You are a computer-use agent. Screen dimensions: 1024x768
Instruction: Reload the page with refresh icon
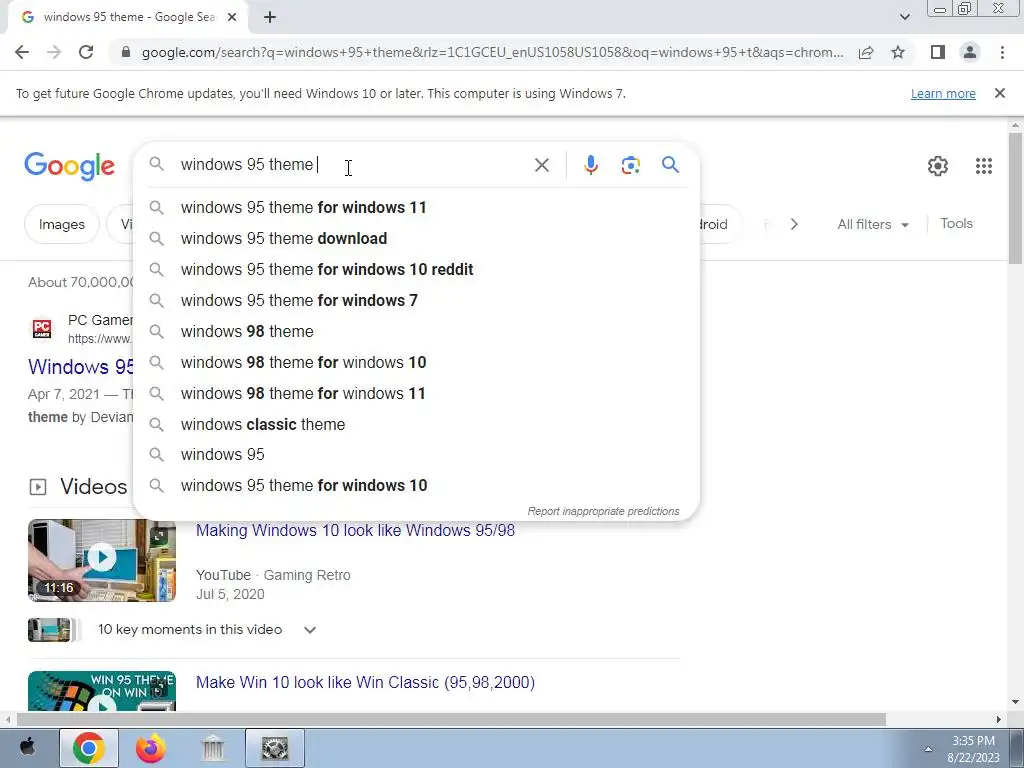pyautogui.click(x=86, y=52)
